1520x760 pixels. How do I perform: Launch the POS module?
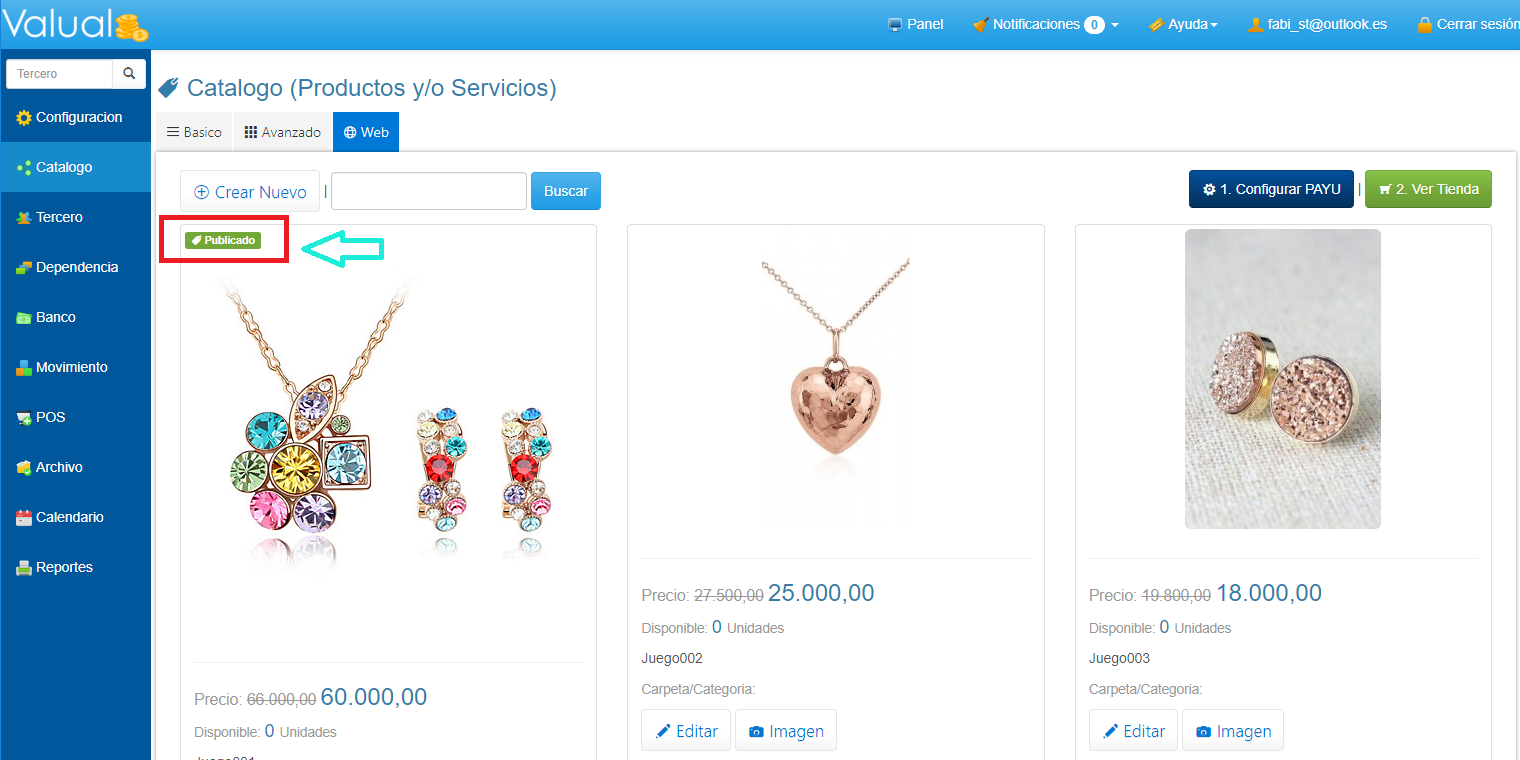[x=76, y=417]
